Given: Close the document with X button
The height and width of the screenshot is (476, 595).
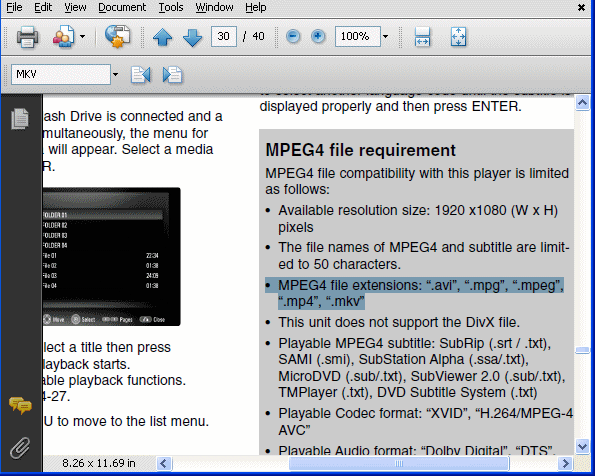Looking at the screenshot, I should [x=581, y=7].
